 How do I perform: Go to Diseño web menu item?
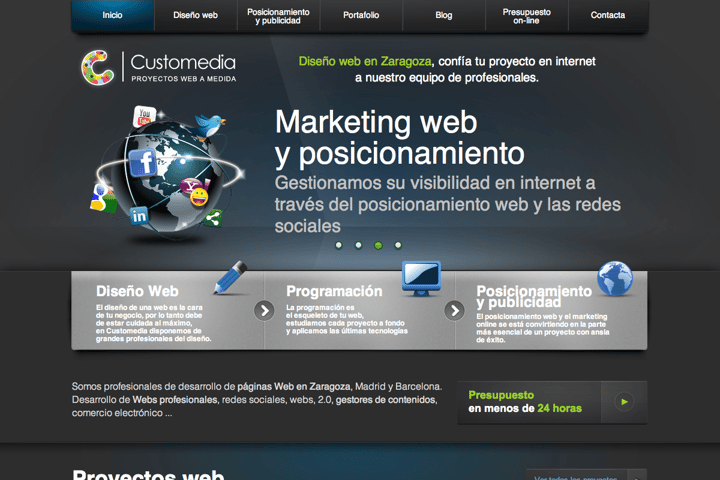196,15
